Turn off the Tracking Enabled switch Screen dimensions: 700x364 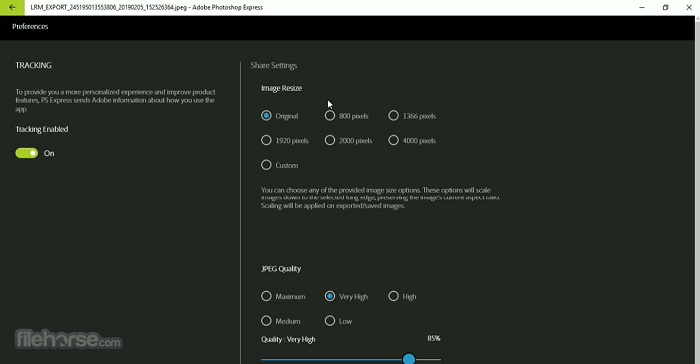click(27, 153)
